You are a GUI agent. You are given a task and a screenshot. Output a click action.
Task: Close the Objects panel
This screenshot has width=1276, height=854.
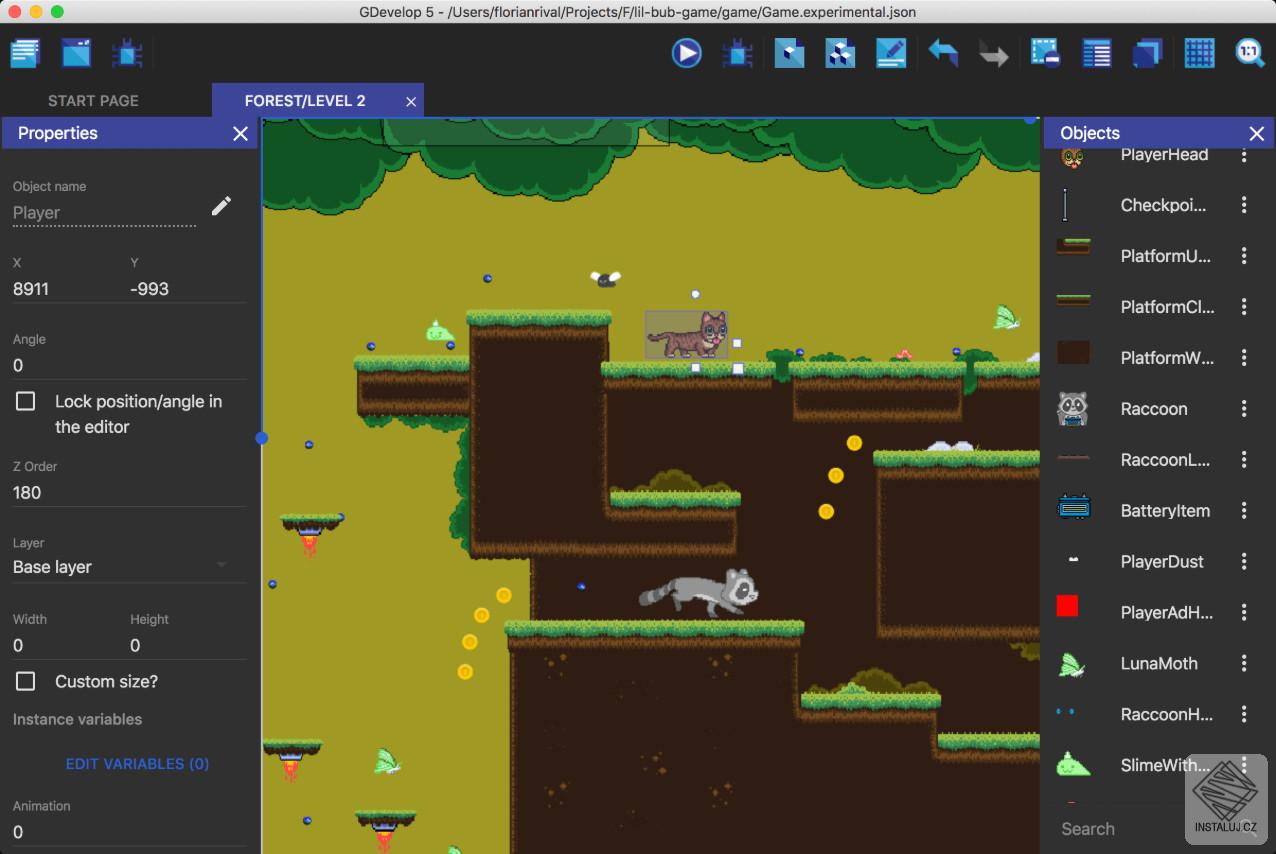tap(1257, 134)
